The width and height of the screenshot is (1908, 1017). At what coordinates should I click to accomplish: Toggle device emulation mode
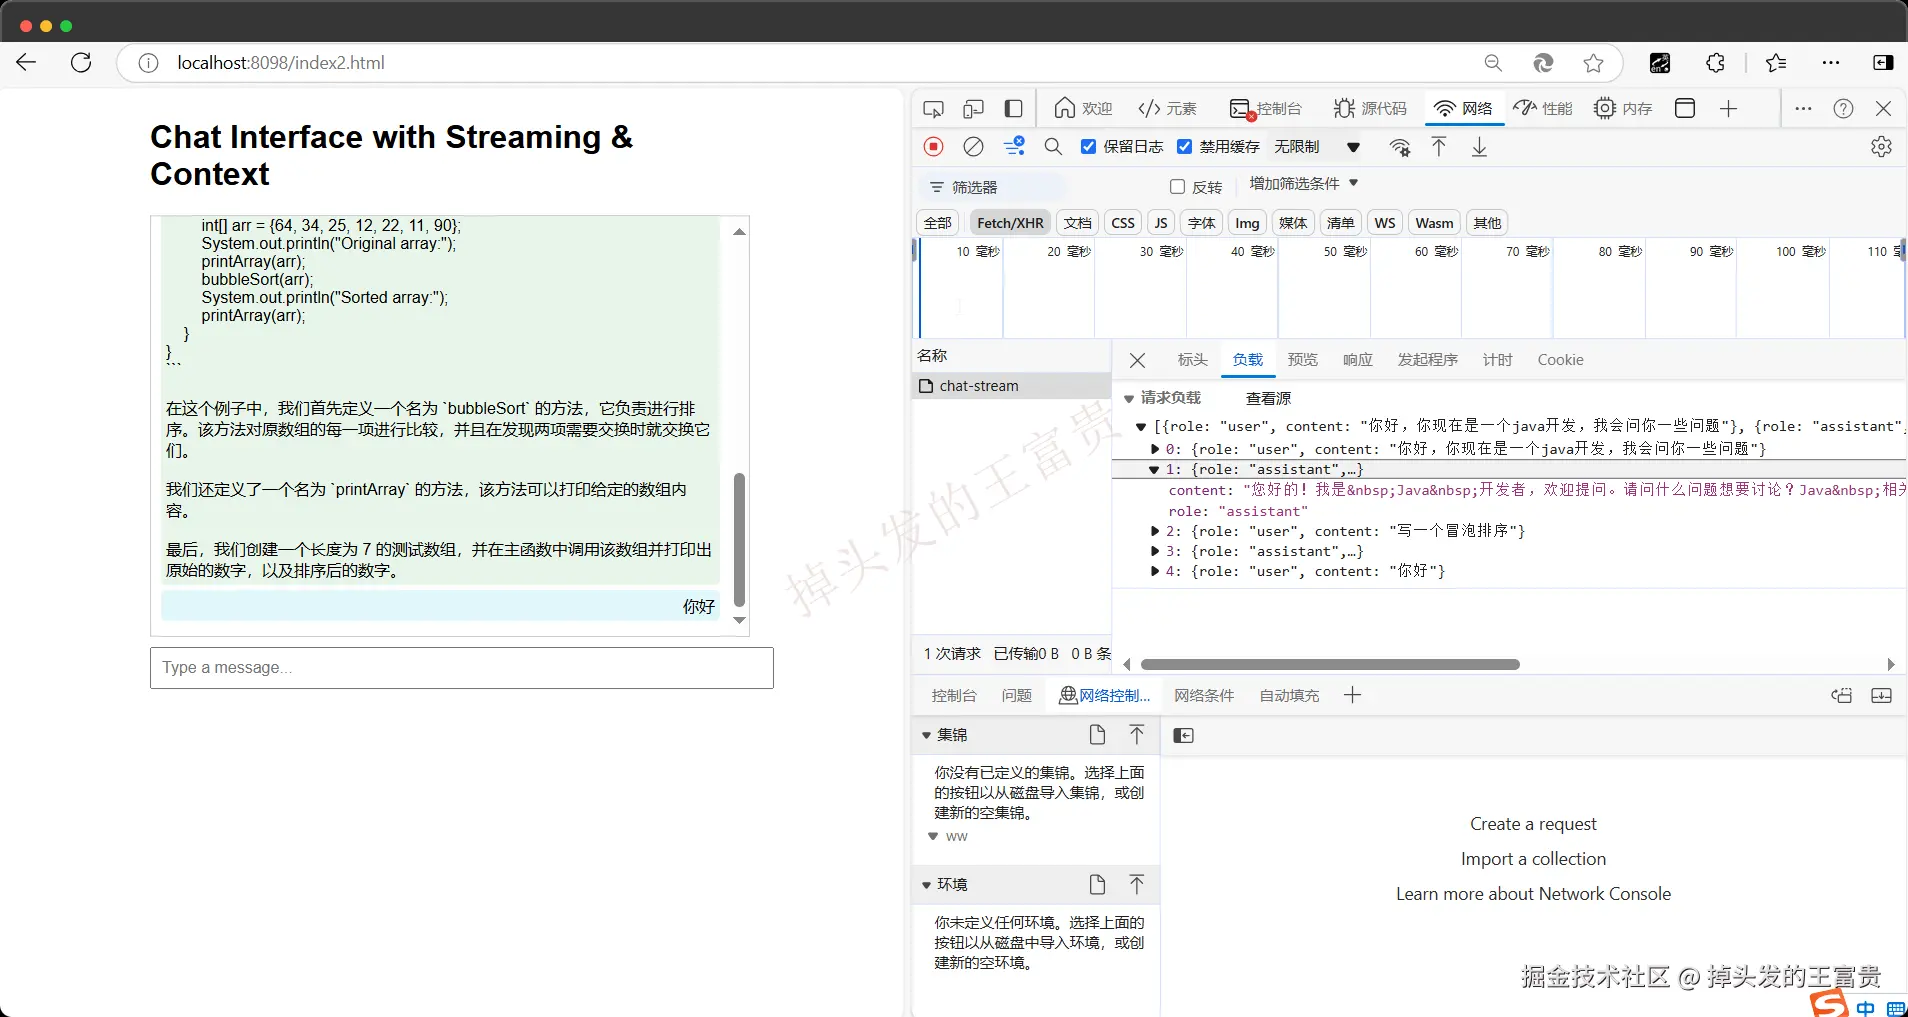pos(973,108)
